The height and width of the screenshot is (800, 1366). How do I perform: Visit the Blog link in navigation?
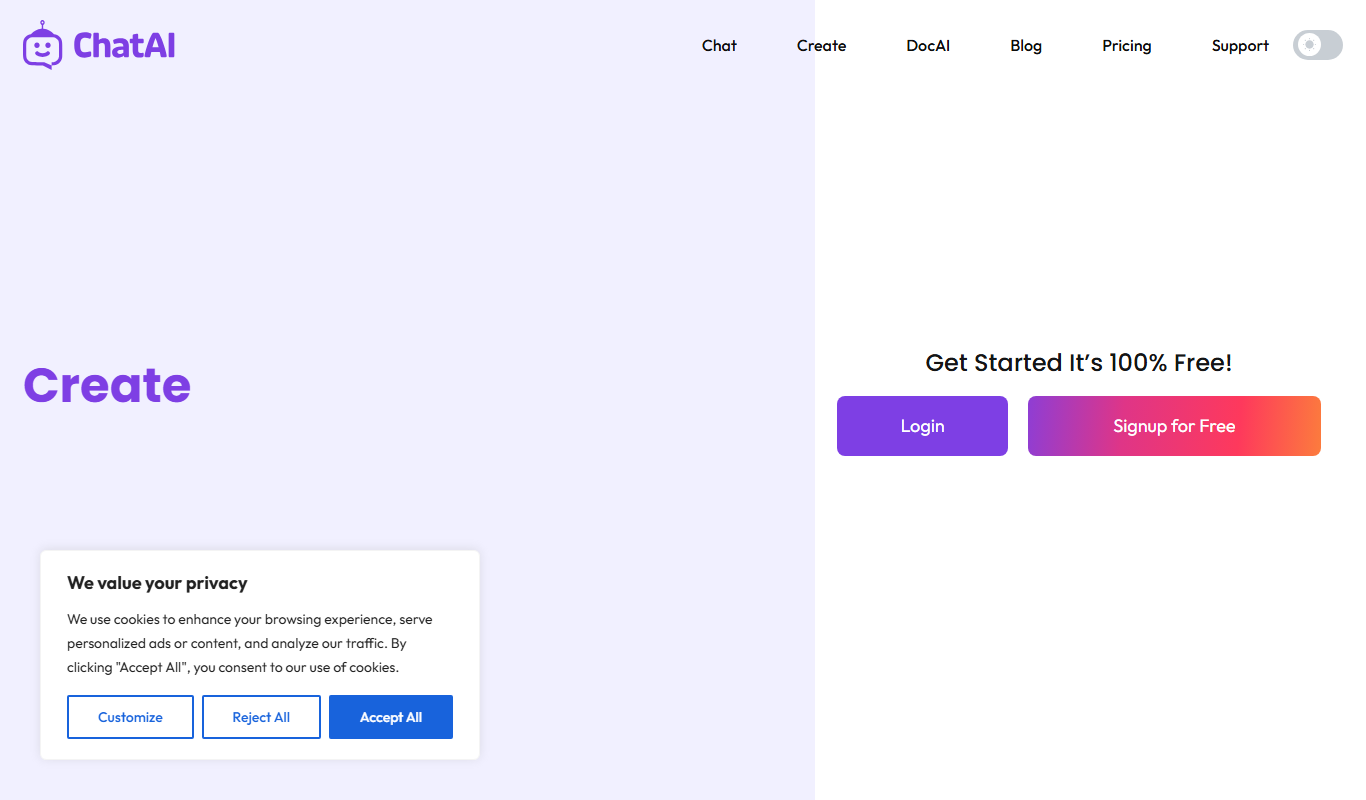click(1026, 46)
